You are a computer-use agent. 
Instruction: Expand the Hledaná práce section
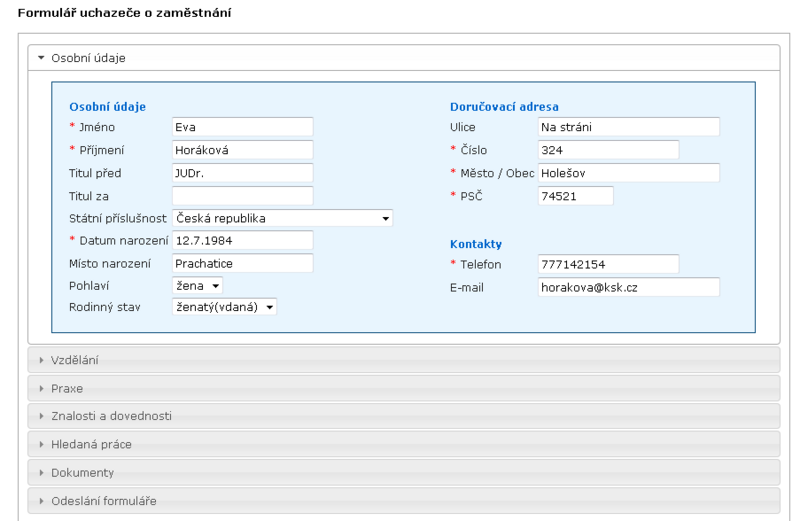pos(404,444)
